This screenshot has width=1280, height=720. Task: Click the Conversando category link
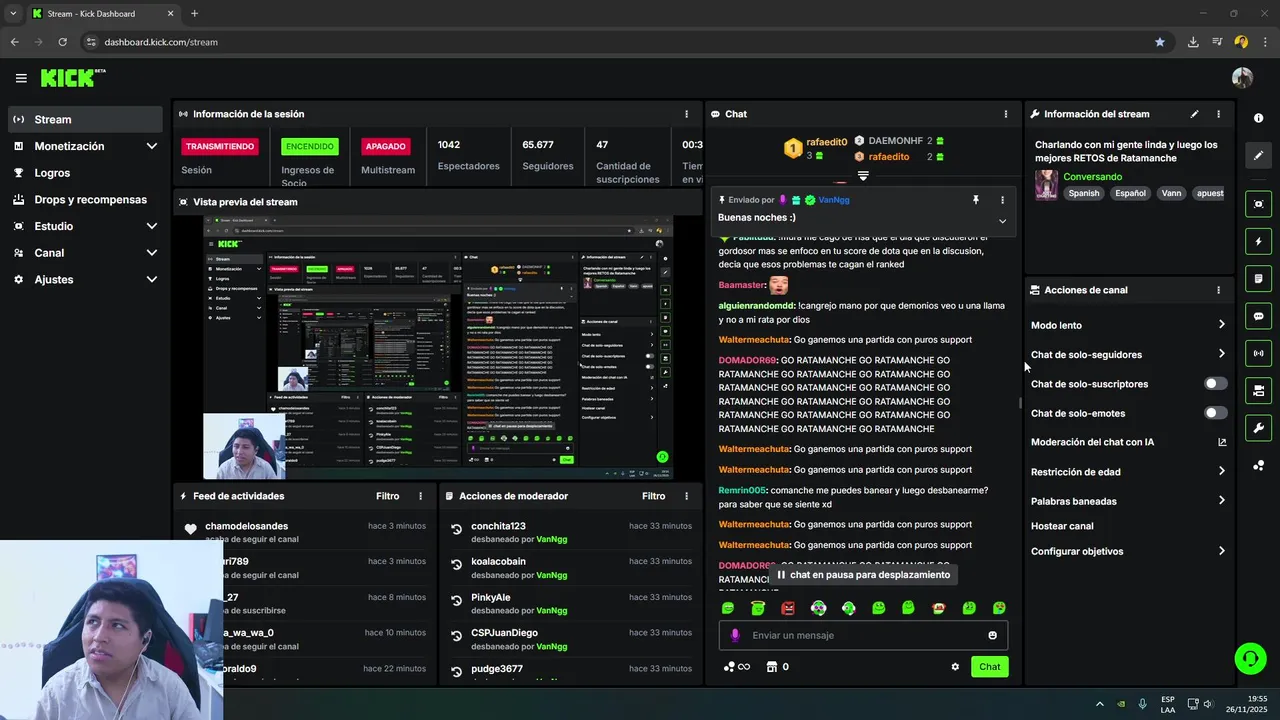click(1092, 177)
